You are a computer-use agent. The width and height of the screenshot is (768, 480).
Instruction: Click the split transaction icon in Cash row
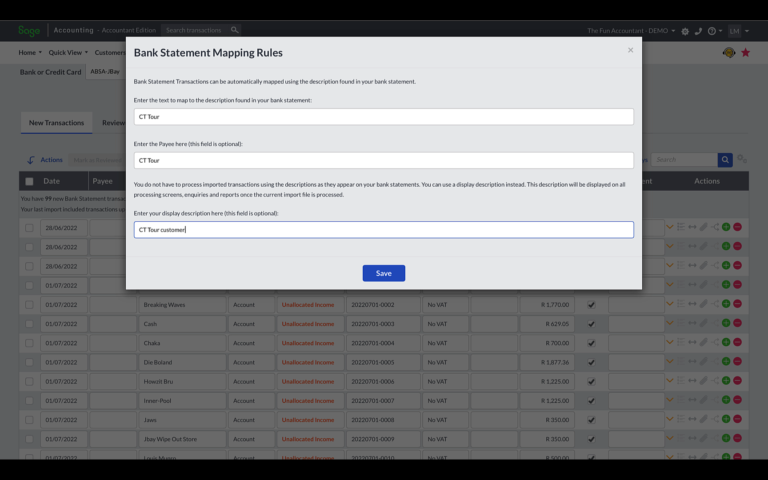[715, 323]
